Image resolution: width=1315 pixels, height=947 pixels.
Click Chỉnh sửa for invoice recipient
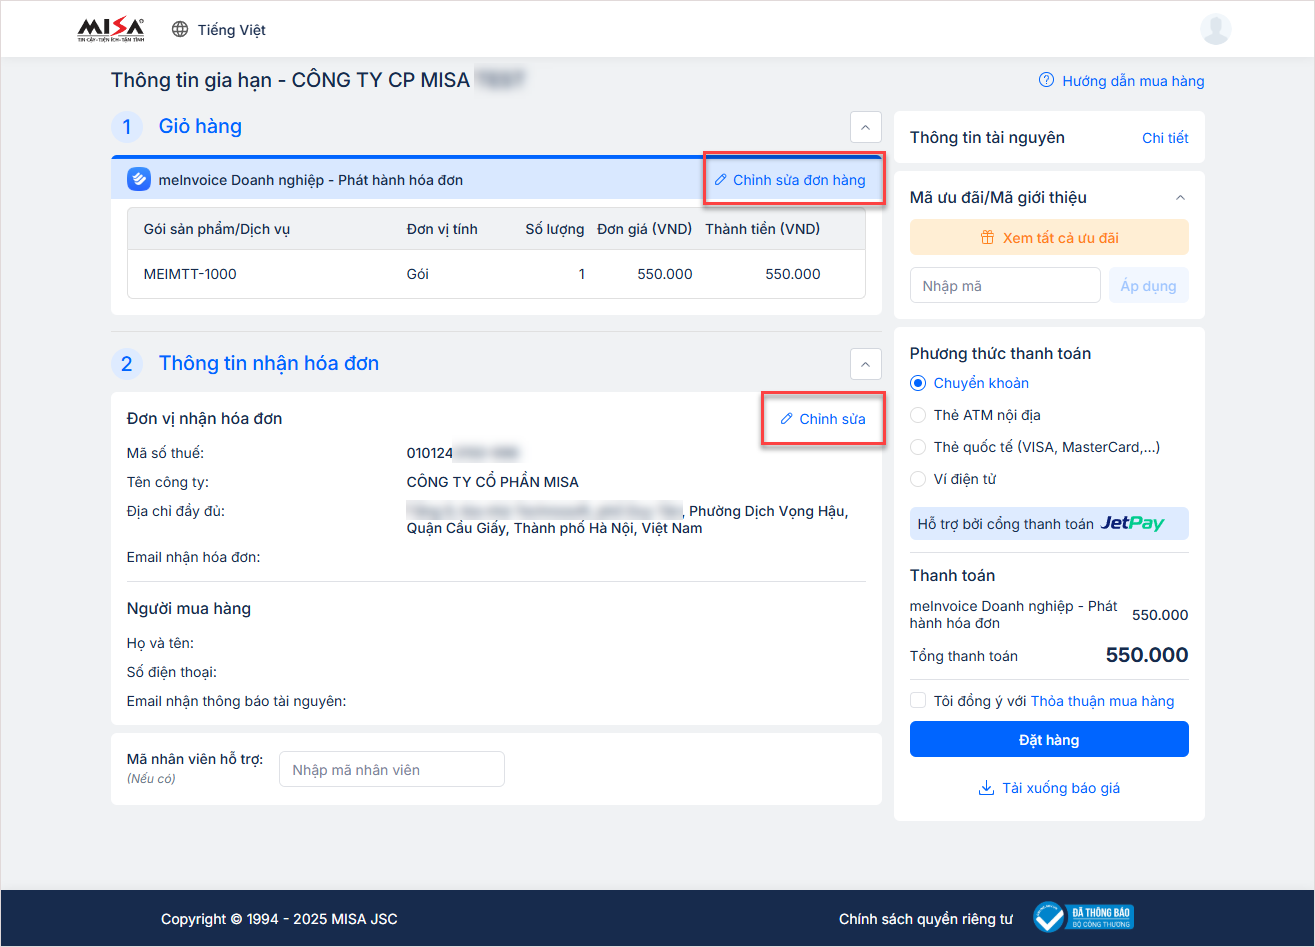coord(832,419)
